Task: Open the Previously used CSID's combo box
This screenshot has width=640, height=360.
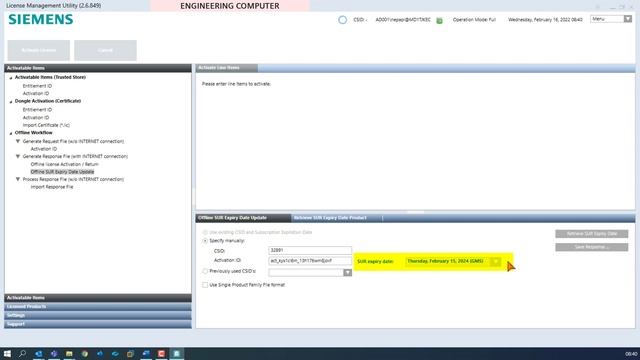Action: (x=347, y=272)
